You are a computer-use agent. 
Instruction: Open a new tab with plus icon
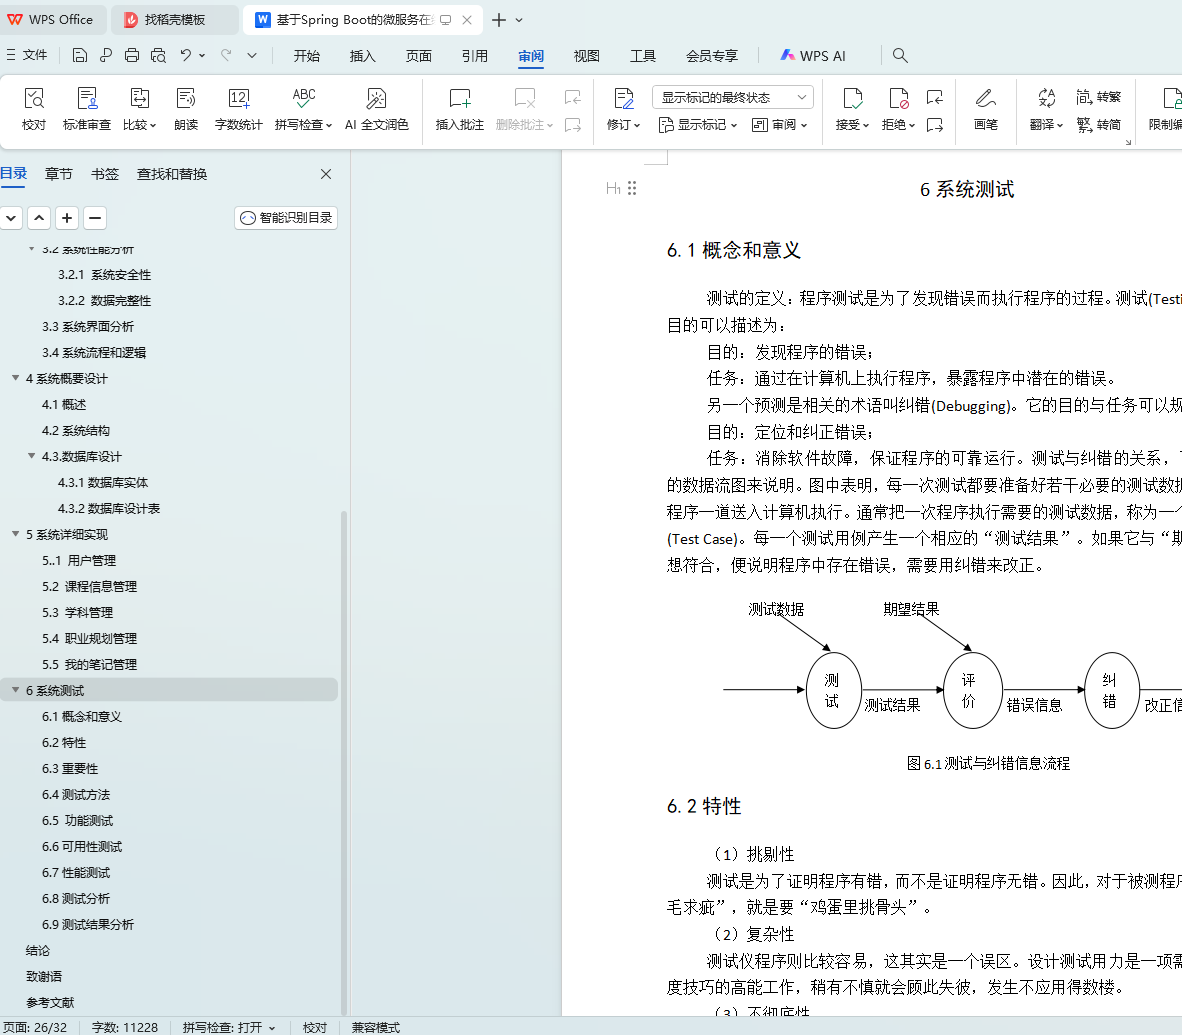[x=498, y=20]
